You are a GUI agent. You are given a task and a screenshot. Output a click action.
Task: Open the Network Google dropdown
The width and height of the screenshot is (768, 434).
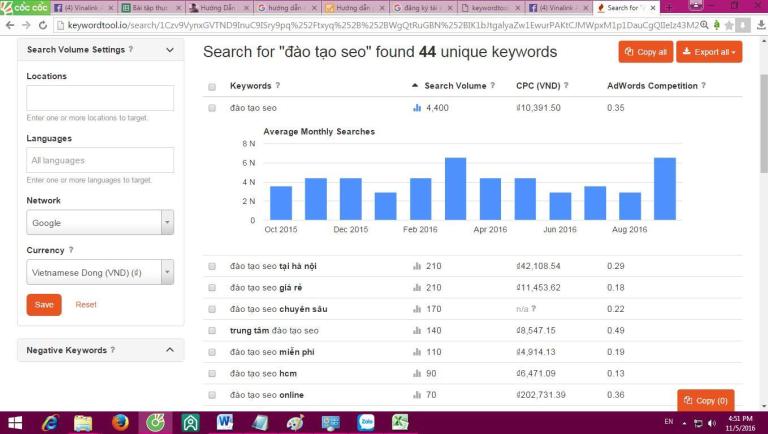coord(100,222)
